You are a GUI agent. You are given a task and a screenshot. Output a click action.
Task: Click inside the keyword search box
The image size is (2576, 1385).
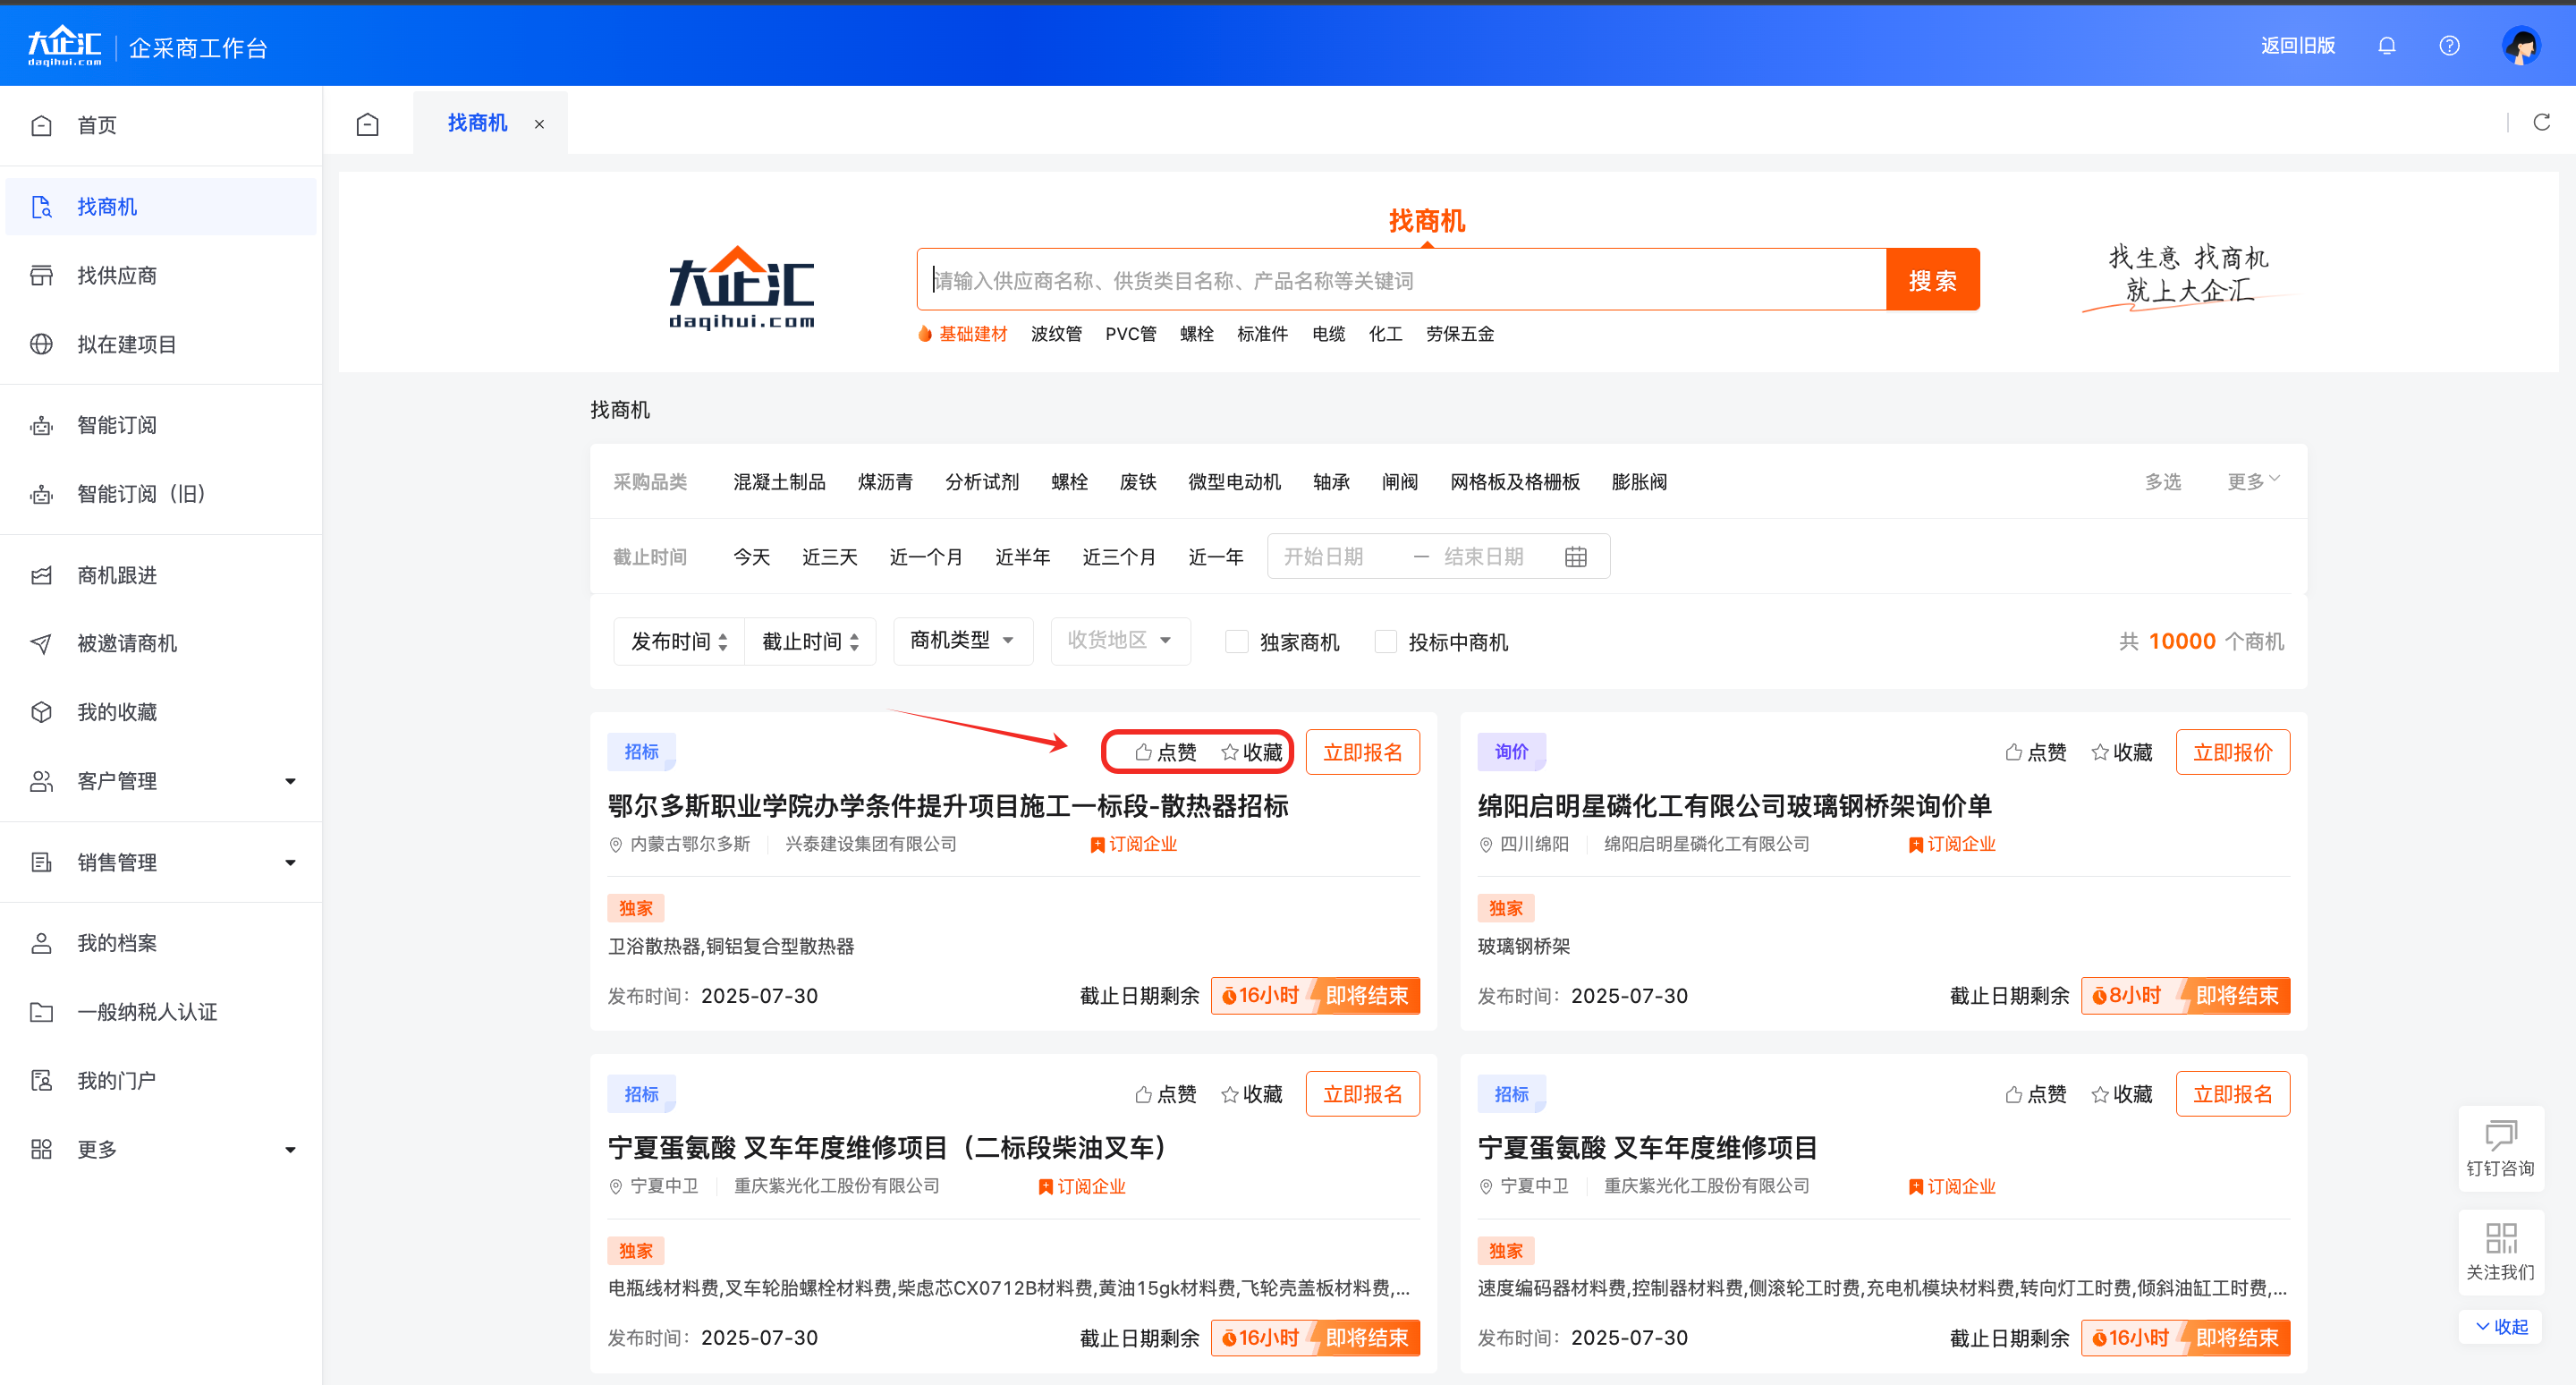point(1402,280)
